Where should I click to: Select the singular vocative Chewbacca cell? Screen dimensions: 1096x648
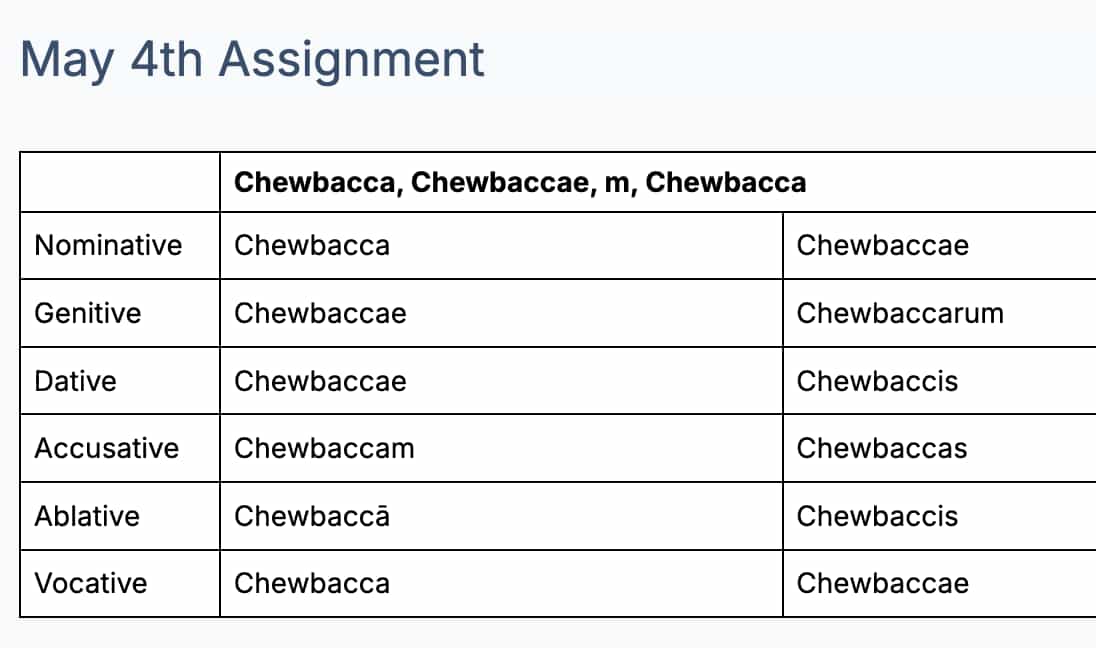pos(501,583)
